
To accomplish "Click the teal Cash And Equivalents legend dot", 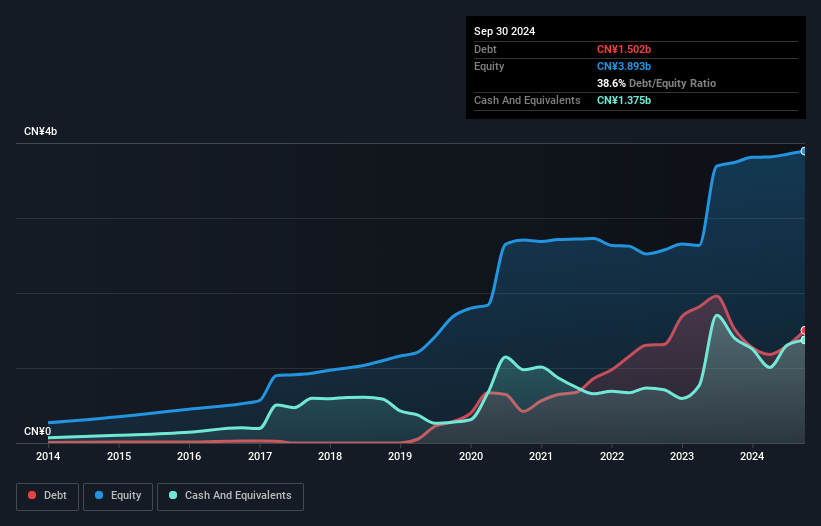I will (x=173, y=495).
